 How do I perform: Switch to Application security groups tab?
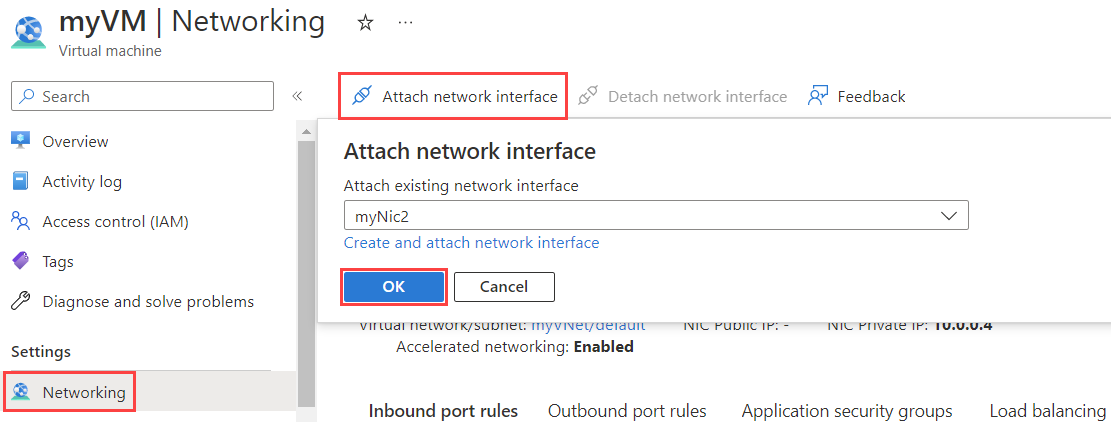coord(846,411)
